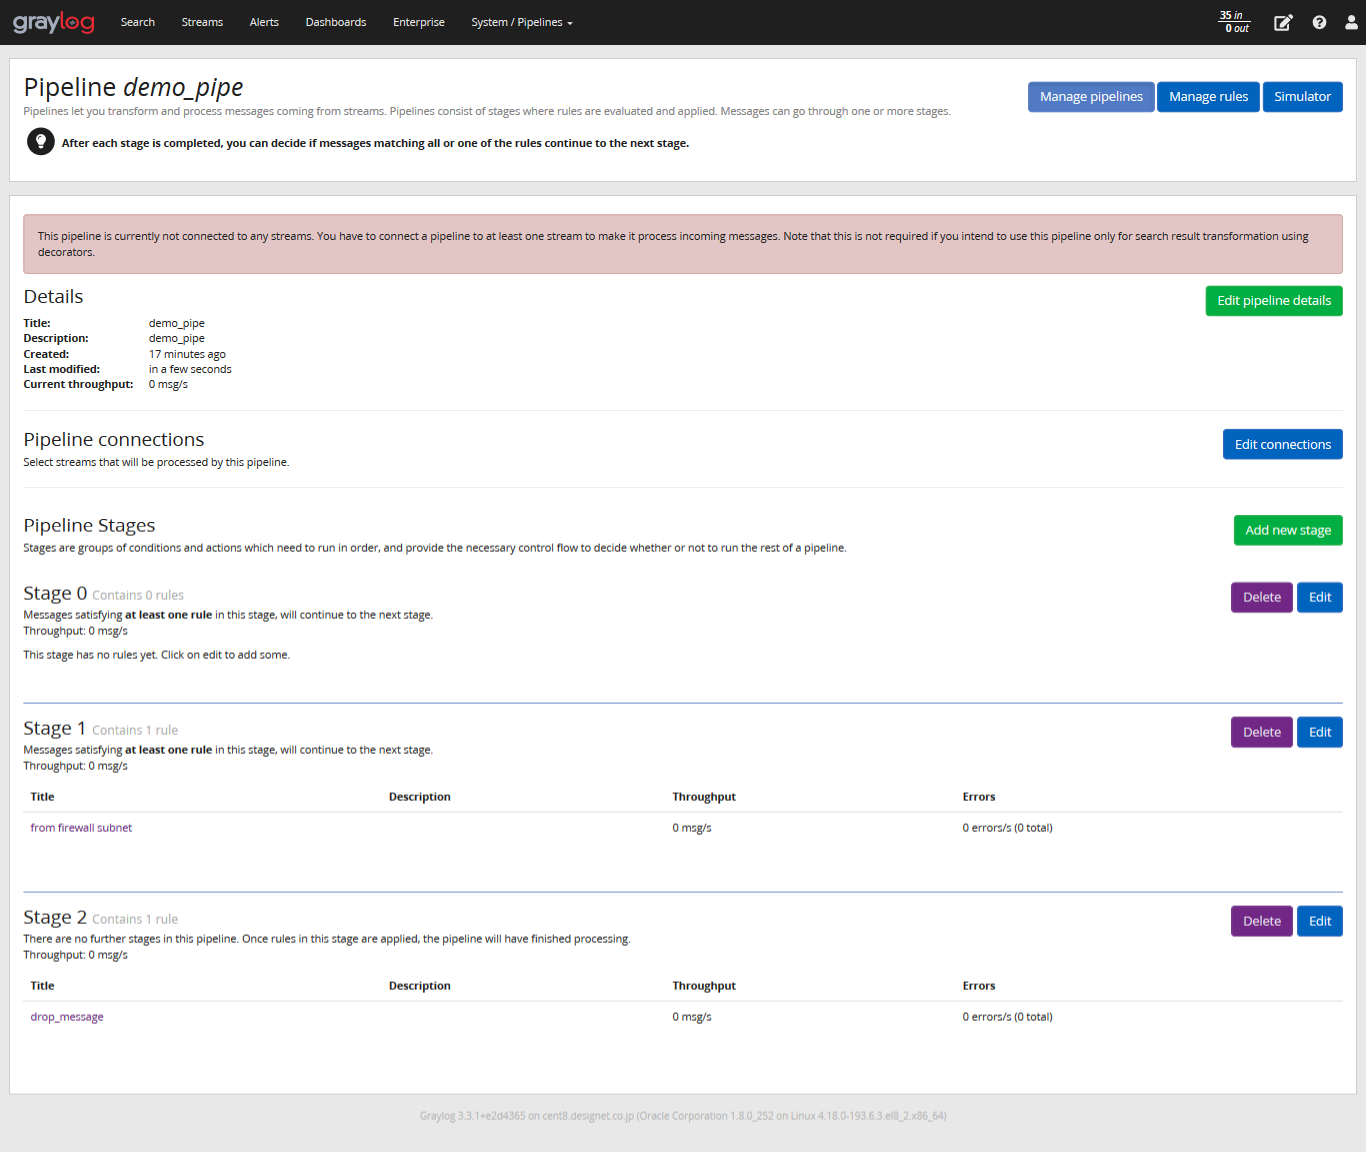Click the 'Current throughput: 0 msg/s' value
This screenshot has width=1366, height=1152.
[x=168, y=384]
